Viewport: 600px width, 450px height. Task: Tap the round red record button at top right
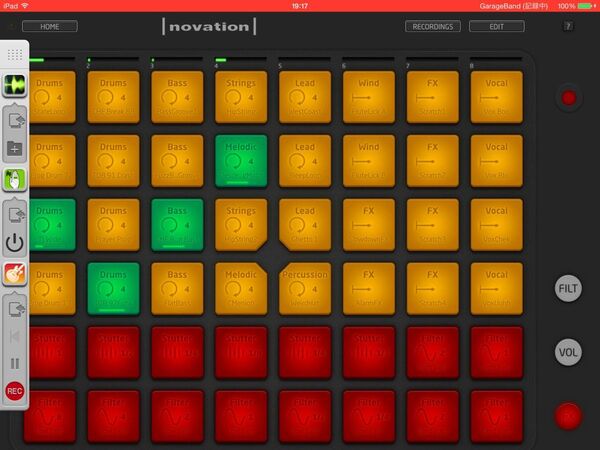[569, 98]
